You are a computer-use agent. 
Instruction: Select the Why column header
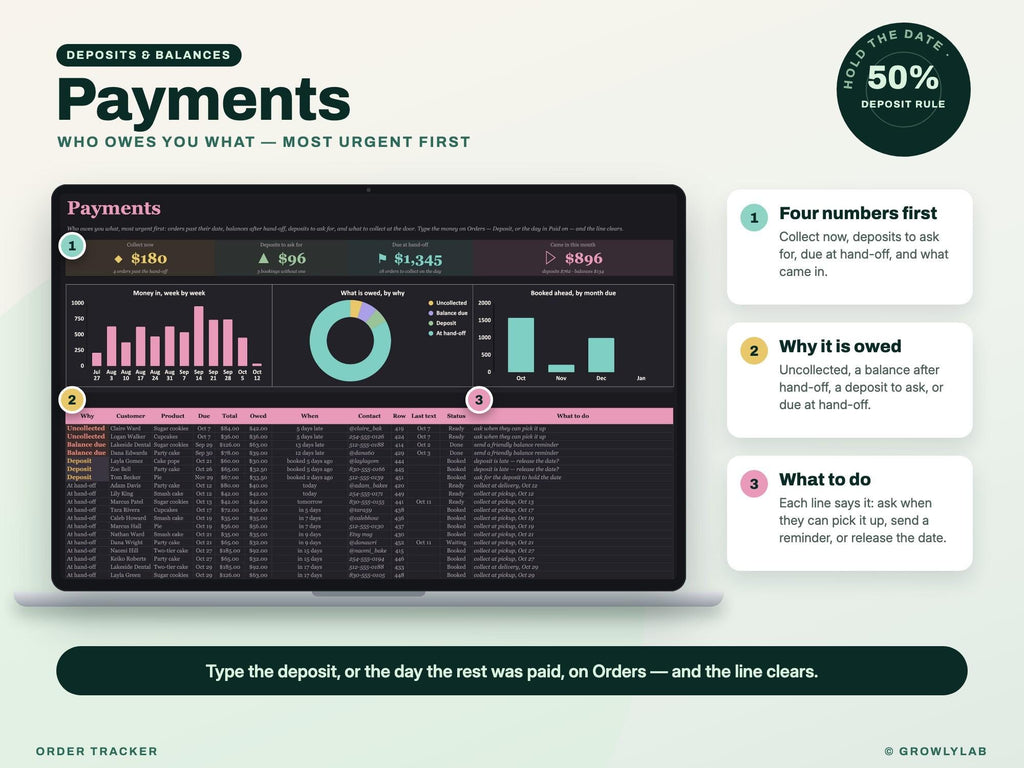87,416
